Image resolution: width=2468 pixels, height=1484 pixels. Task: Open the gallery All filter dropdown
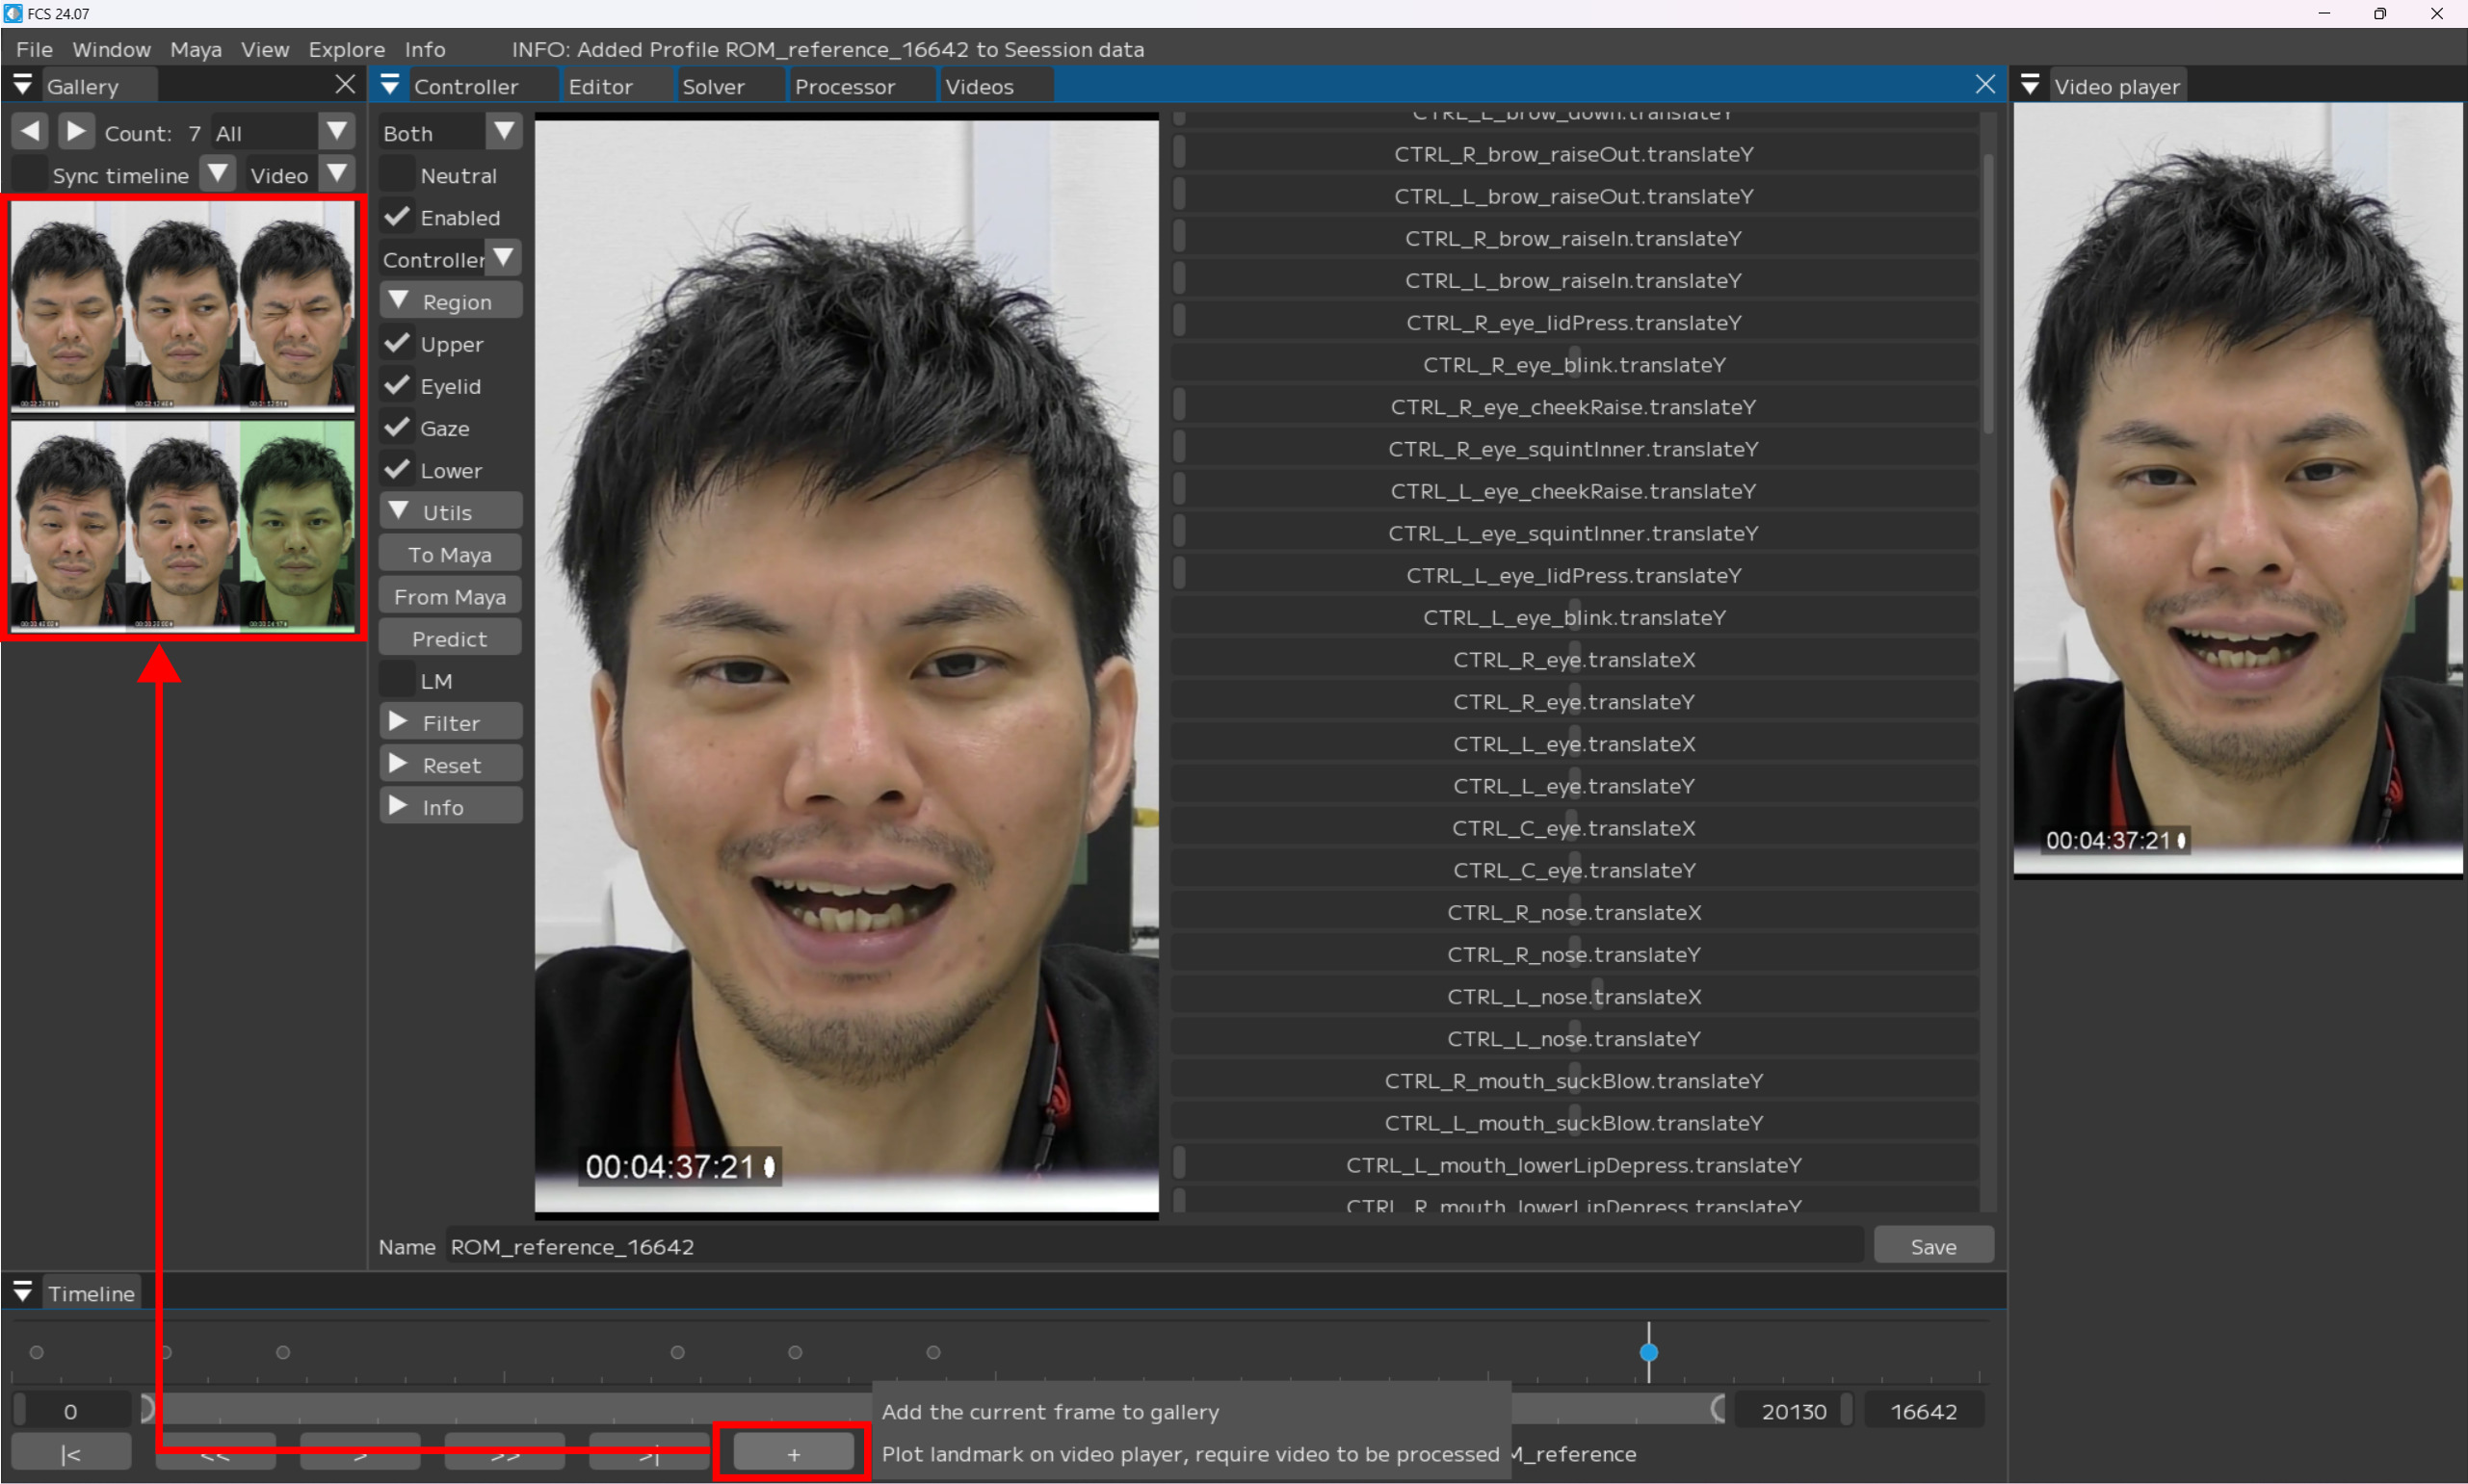click(336, 131)
